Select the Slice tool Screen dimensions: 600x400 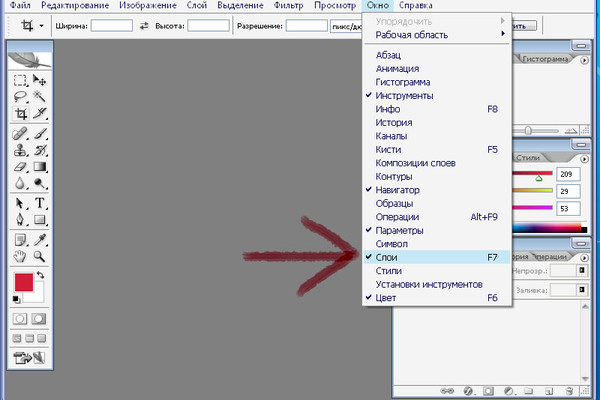(39, 114)
